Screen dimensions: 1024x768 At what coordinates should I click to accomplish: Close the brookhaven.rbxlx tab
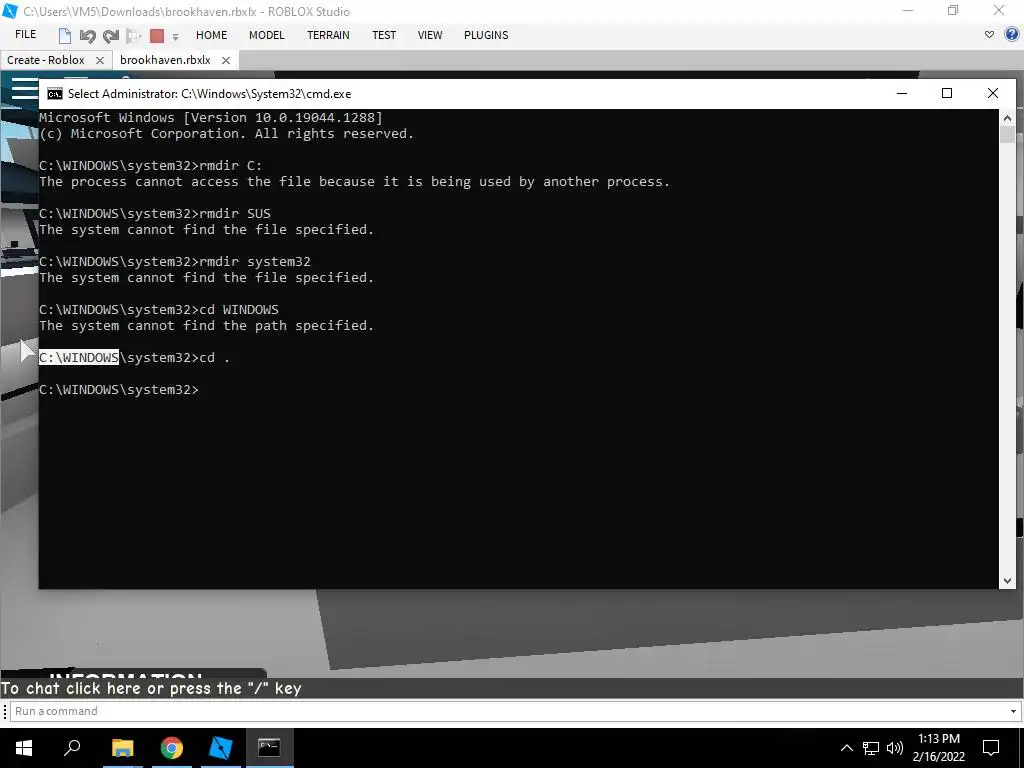pyautogui.click(x=226, y=60)
